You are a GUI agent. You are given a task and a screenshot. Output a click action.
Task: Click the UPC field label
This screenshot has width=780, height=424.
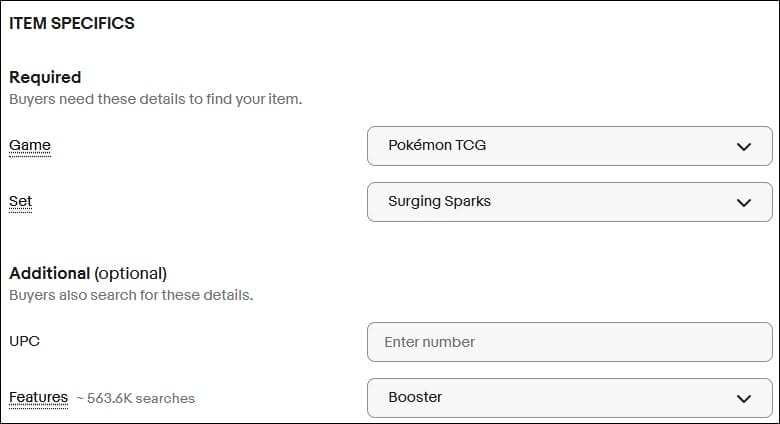coord(25,341)
